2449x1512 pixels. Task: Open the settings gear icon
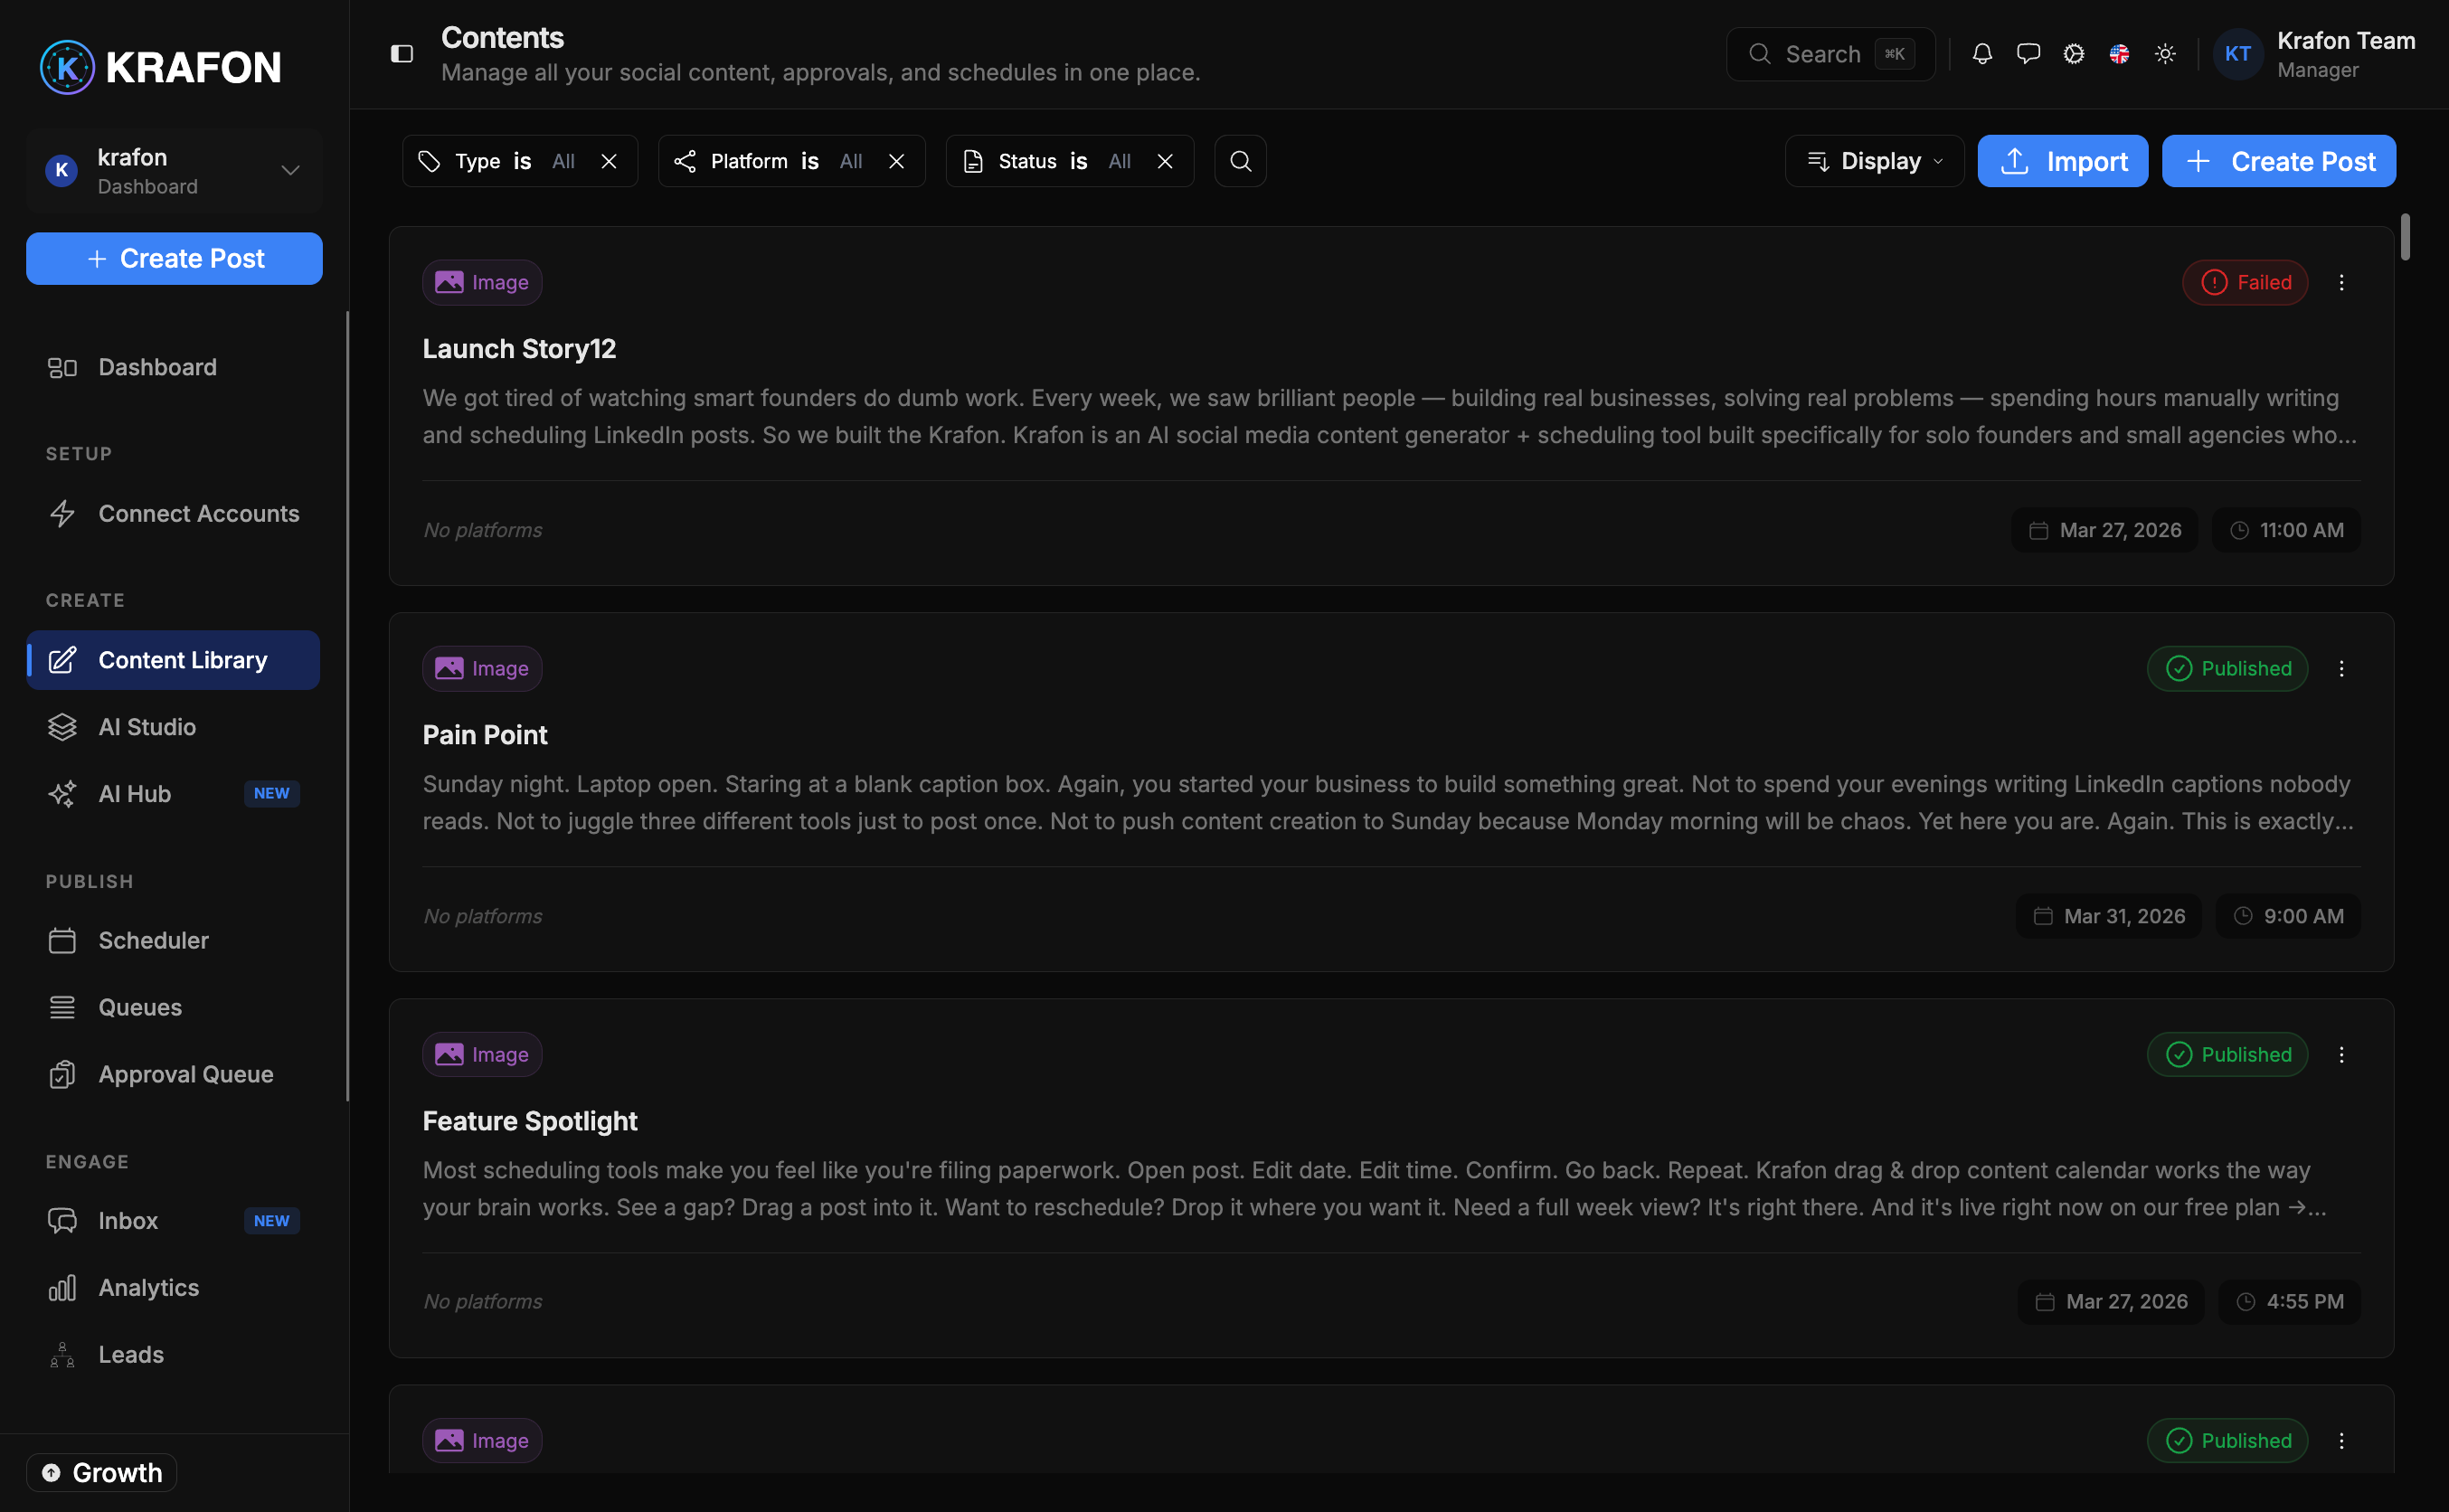(x=2074, y=54)
